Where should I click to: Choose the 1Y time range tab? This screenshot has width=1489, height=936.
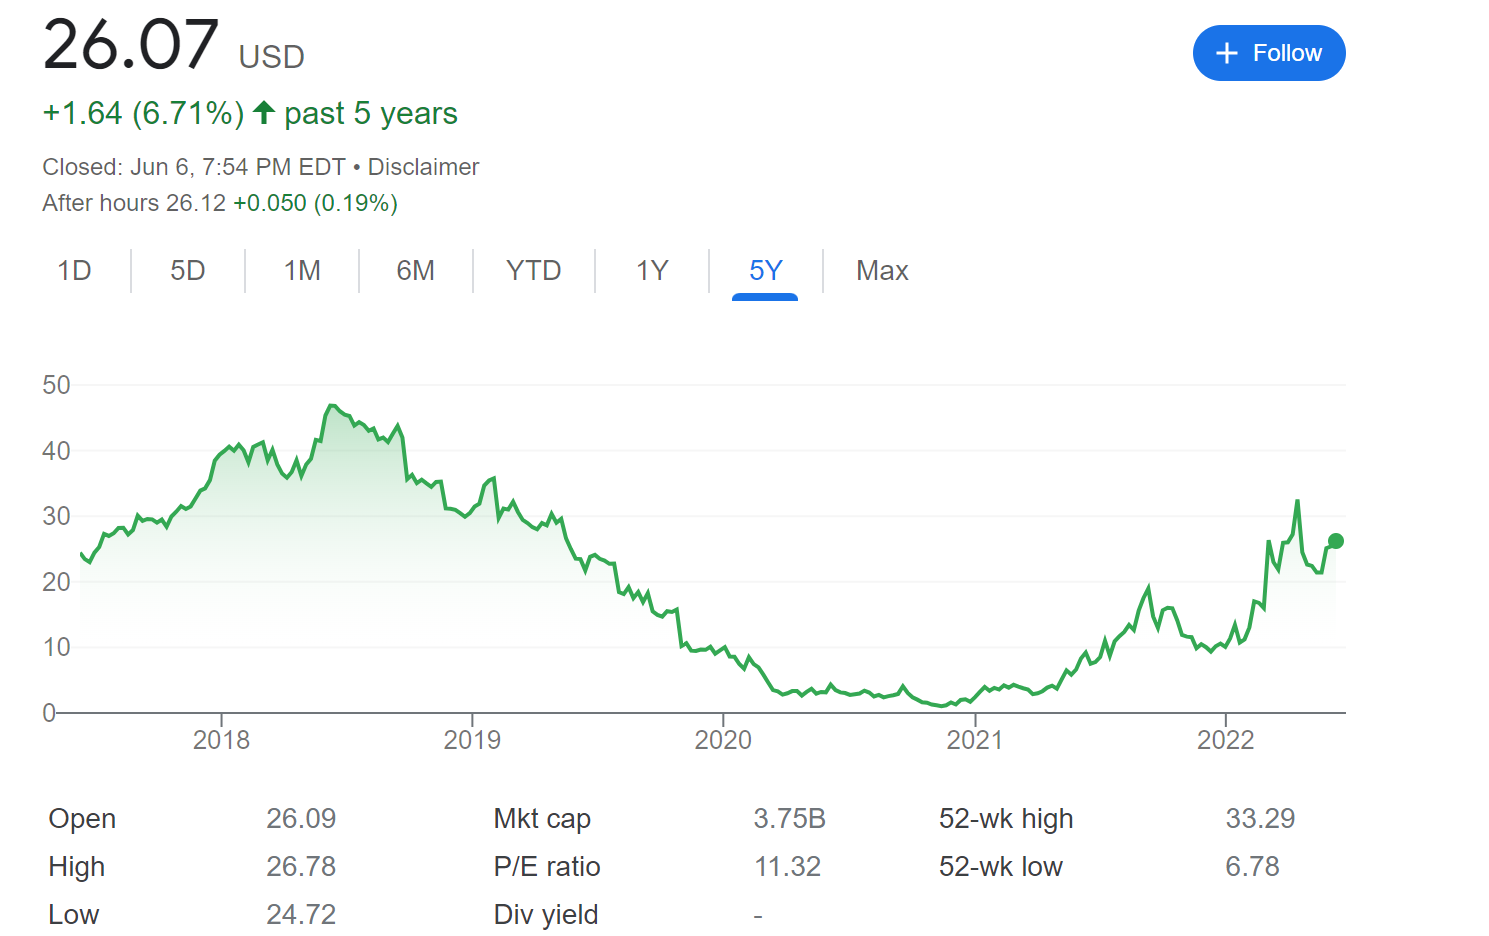tap(652, 271)
